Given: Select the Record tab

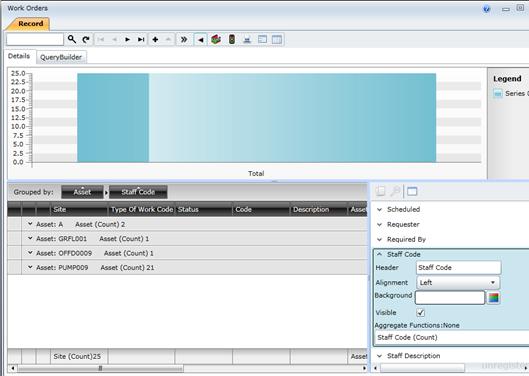Looking at the screenshot, I should pyautogui.click(x=30, y=24).
